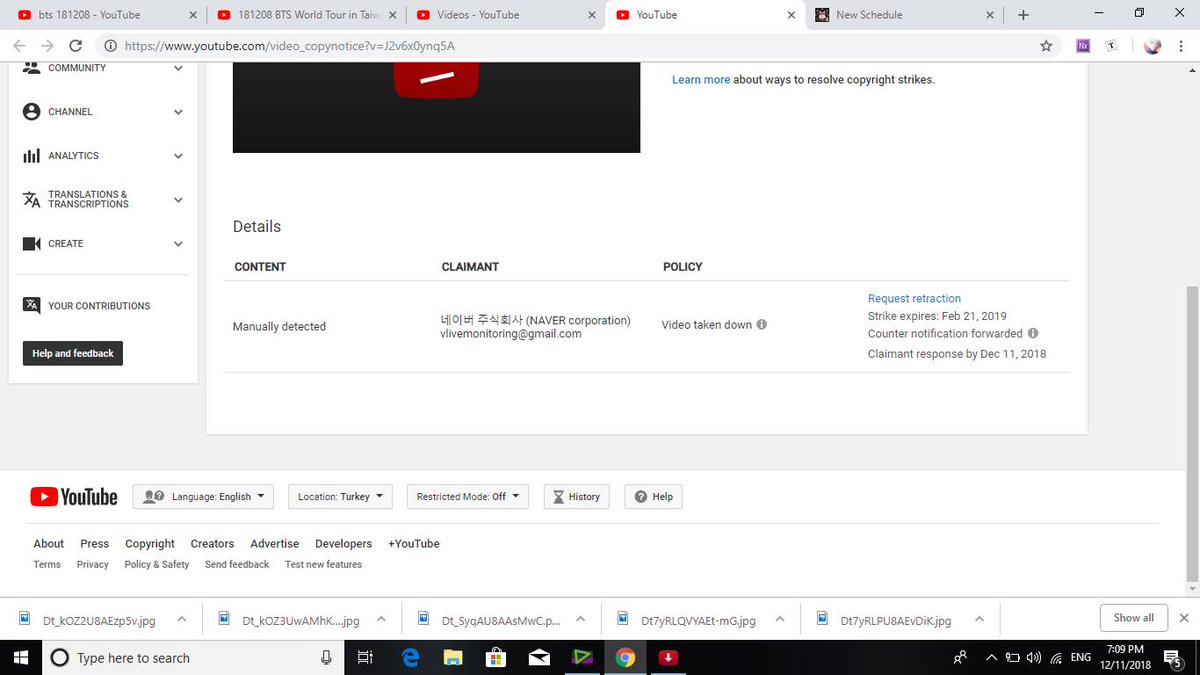Click the YouTube logo in the footer
1200x675 pixels.
74,497
